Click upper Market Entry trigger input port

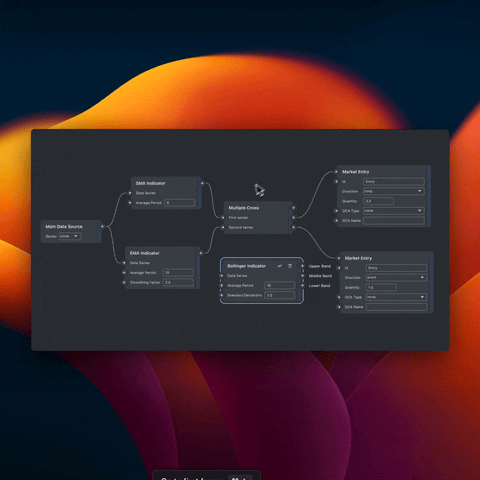point(336,172)
